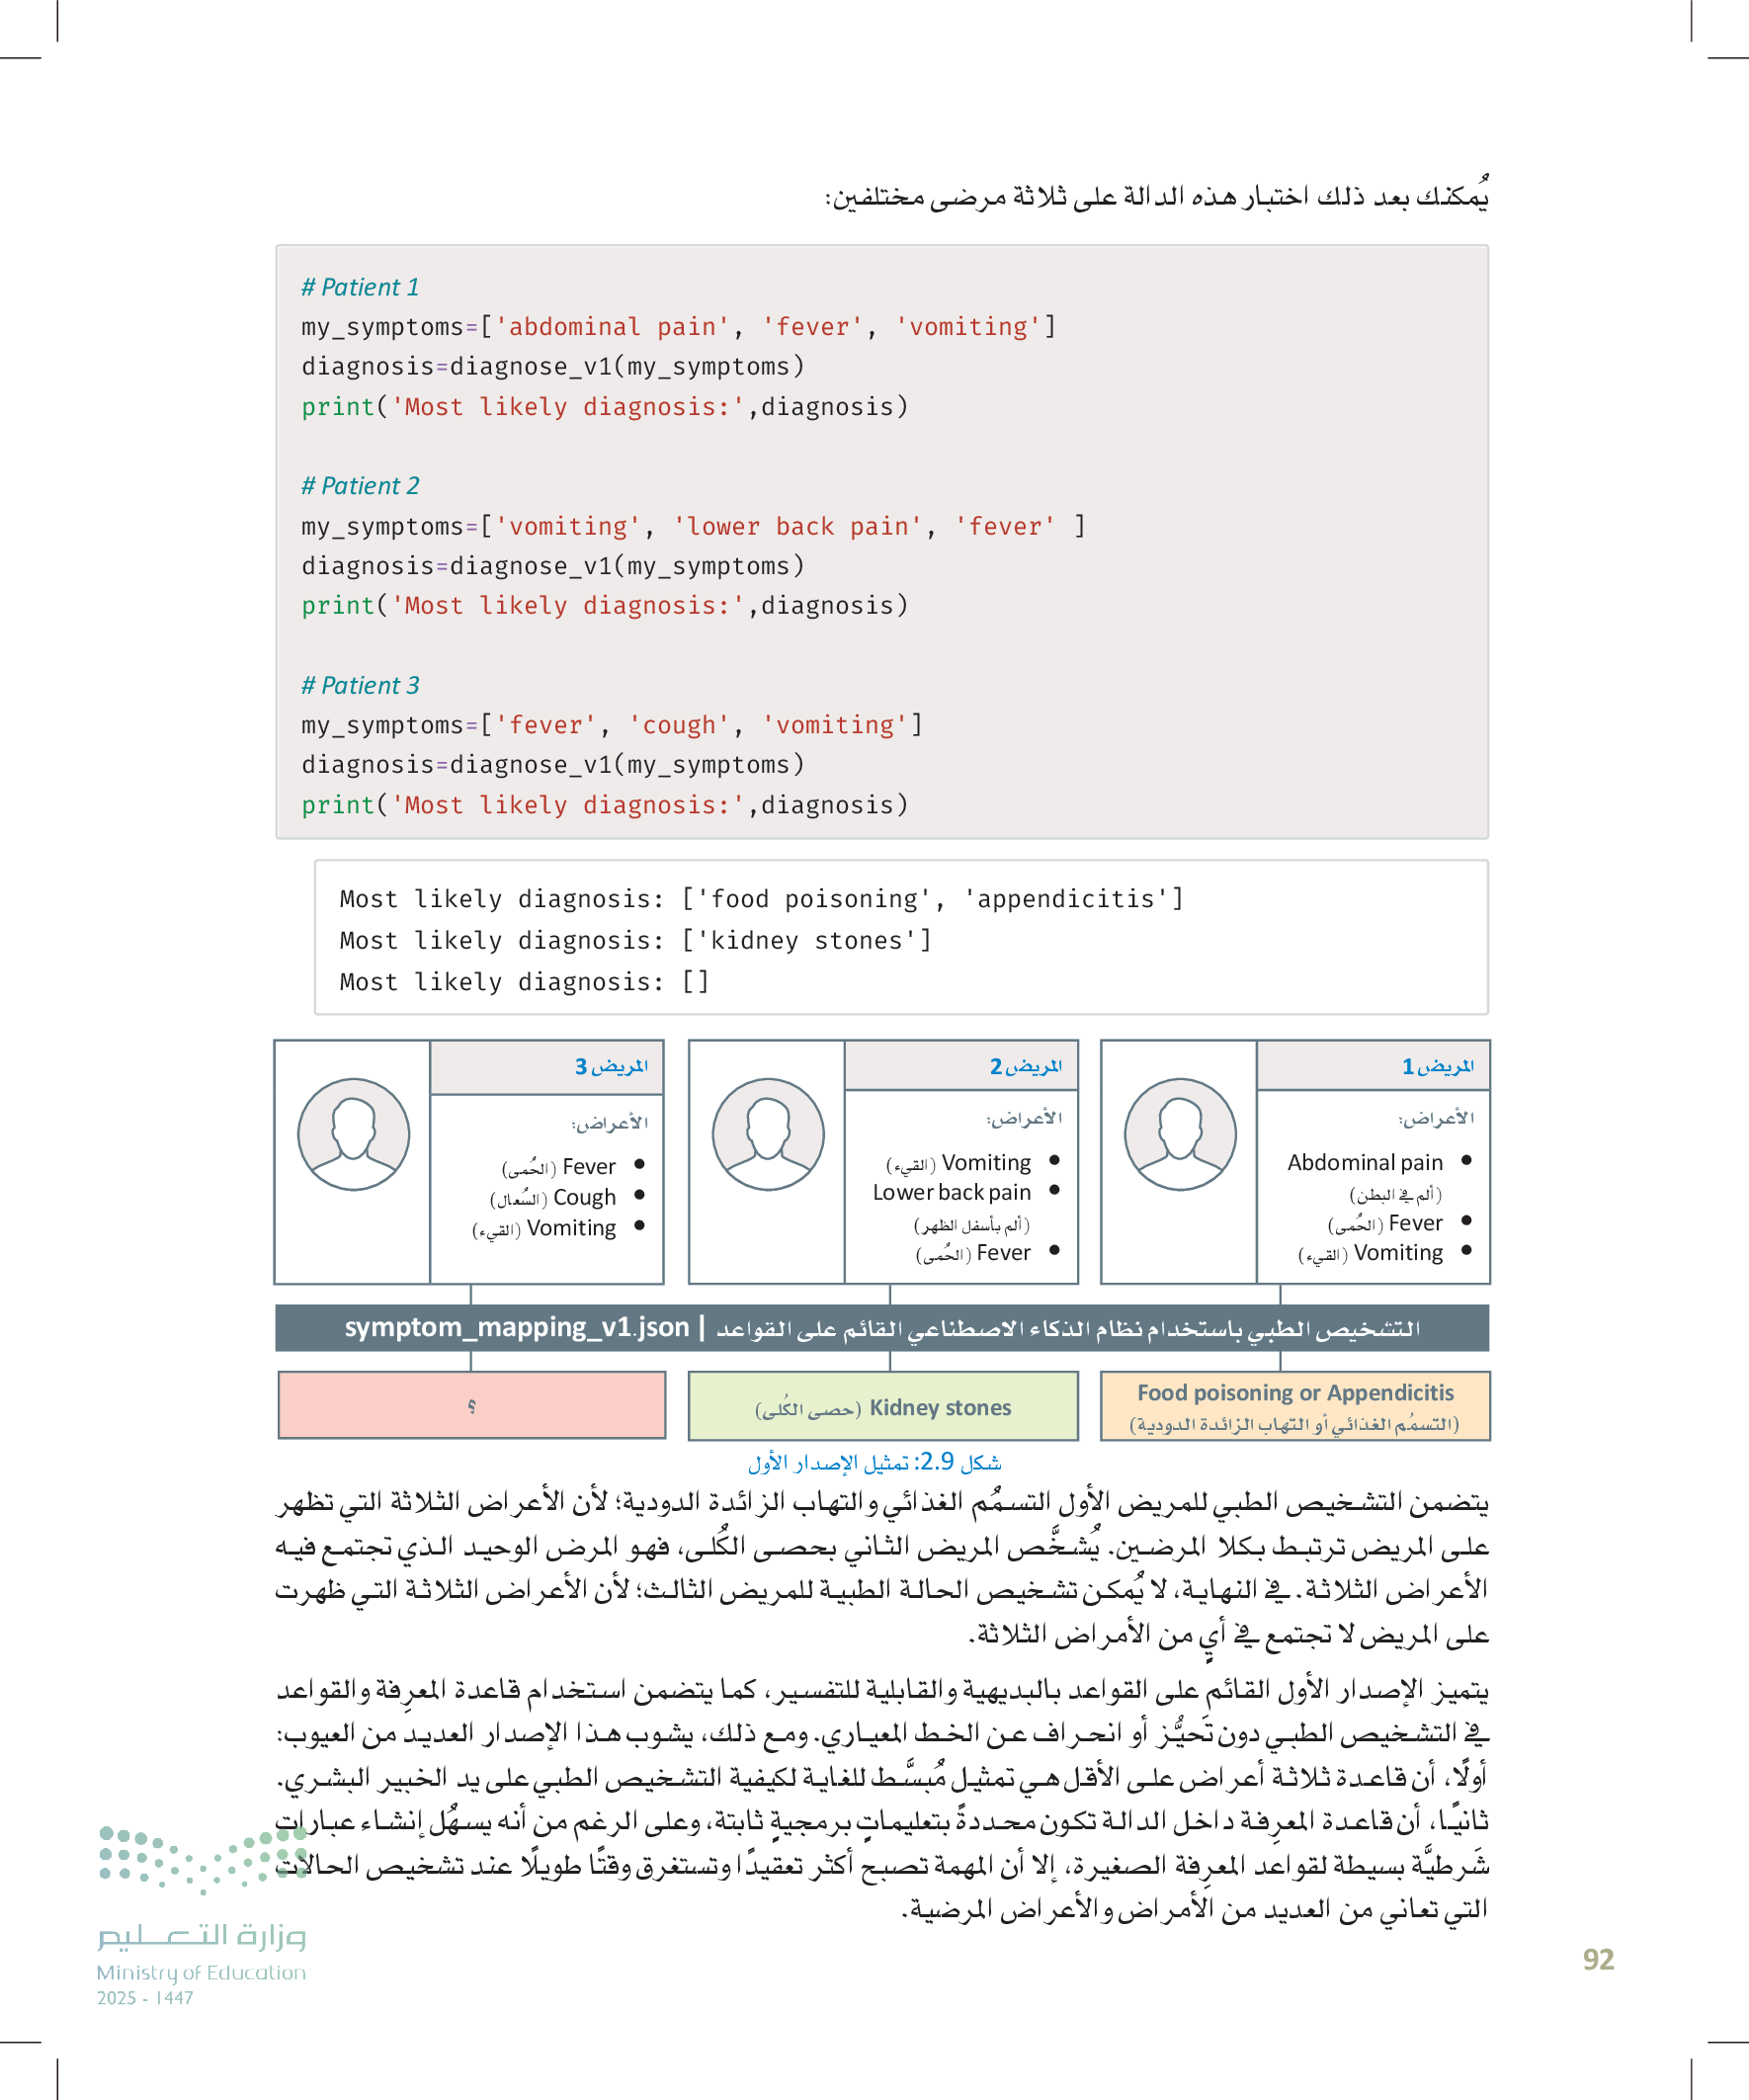
Task: Open the Patient 3 card header
Action: (x=546, y=1067)
